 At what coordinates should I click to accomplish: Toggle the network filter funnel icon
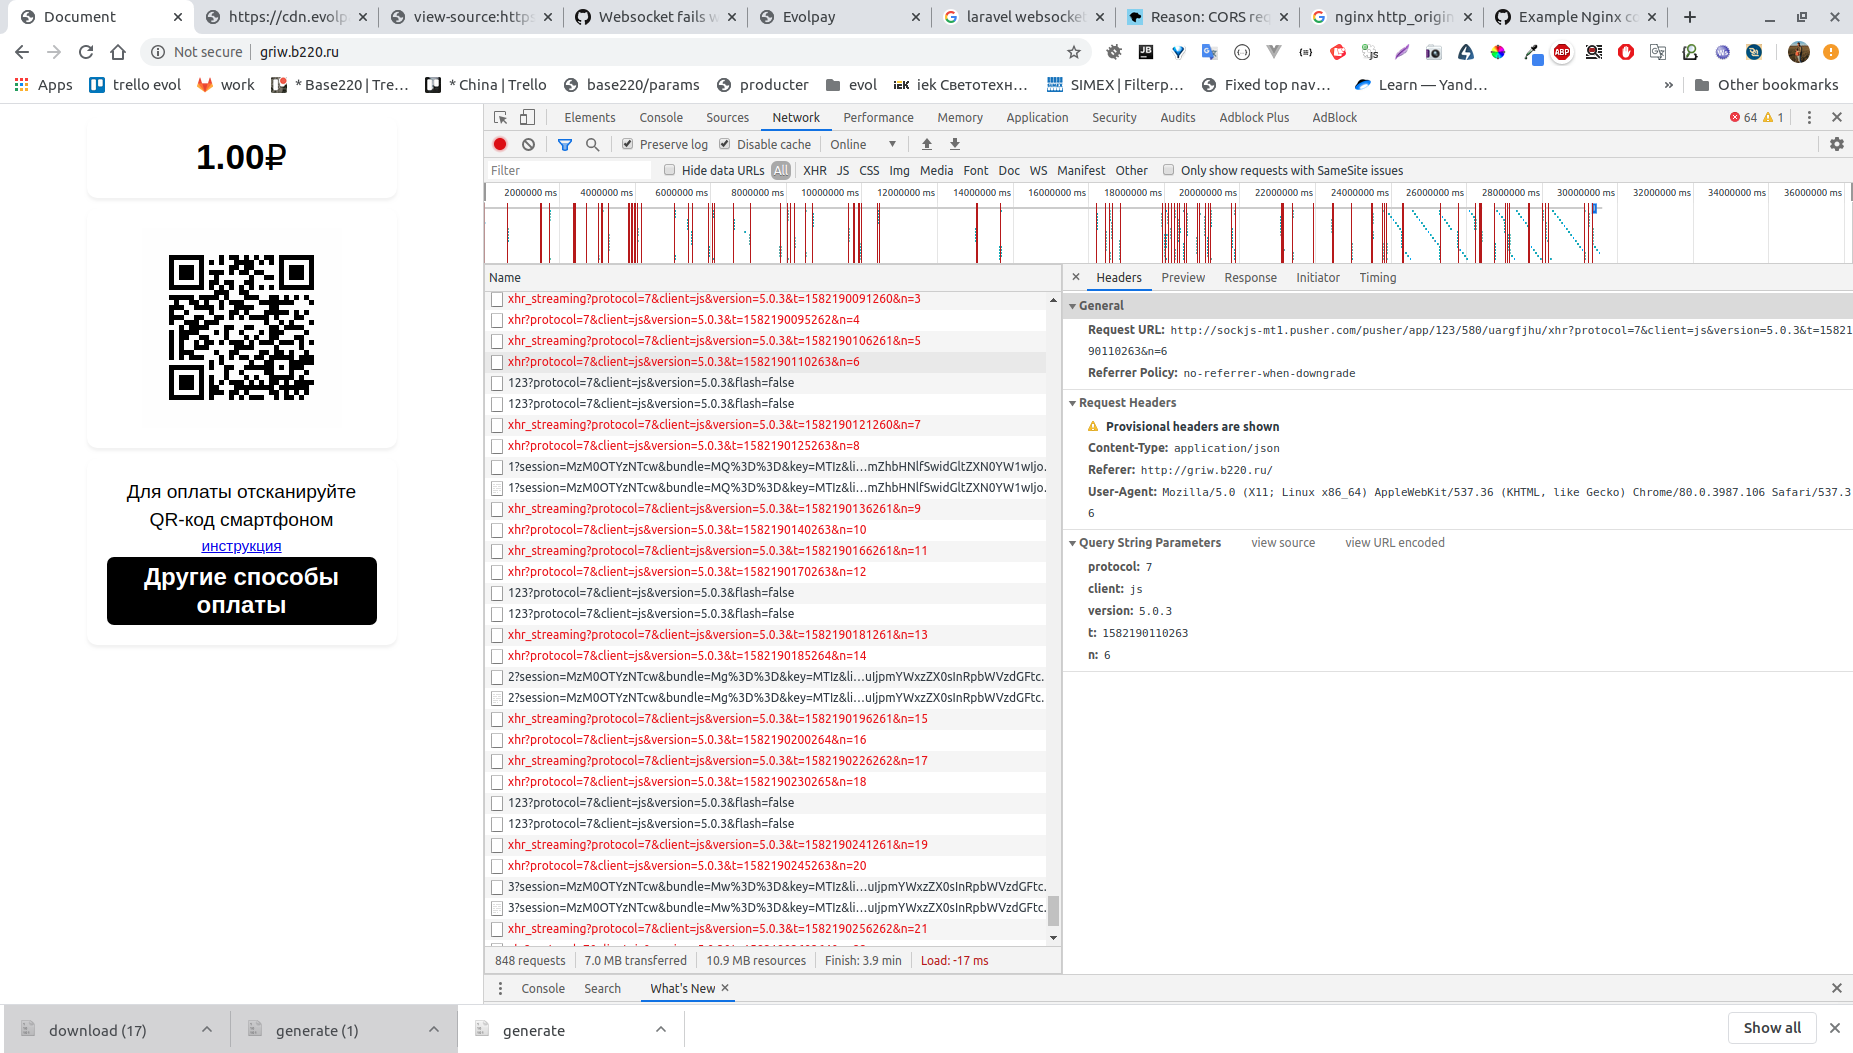click(565, 144)
